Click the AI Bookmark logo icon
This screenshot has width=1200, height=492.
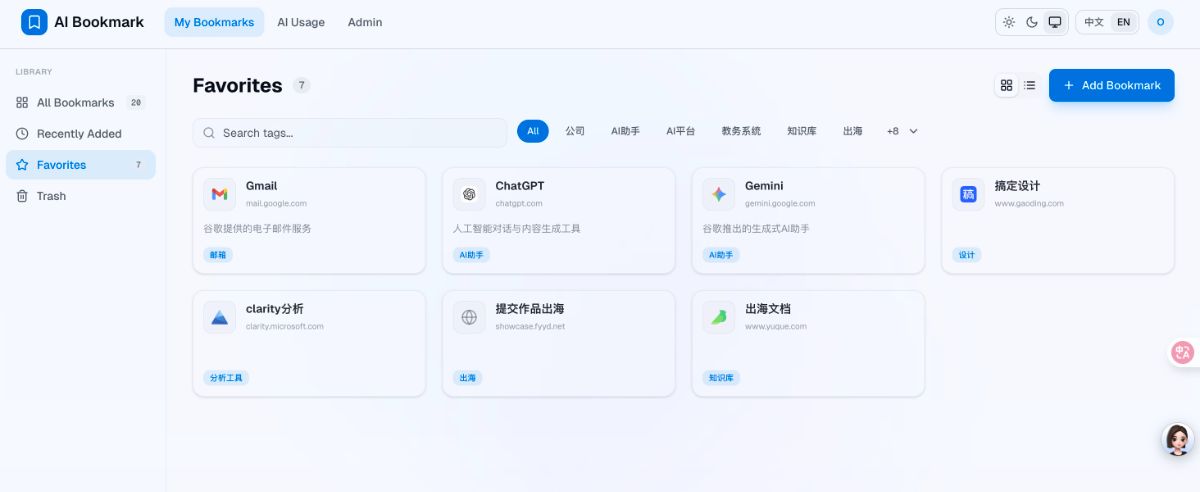click(x=34, y=22)
